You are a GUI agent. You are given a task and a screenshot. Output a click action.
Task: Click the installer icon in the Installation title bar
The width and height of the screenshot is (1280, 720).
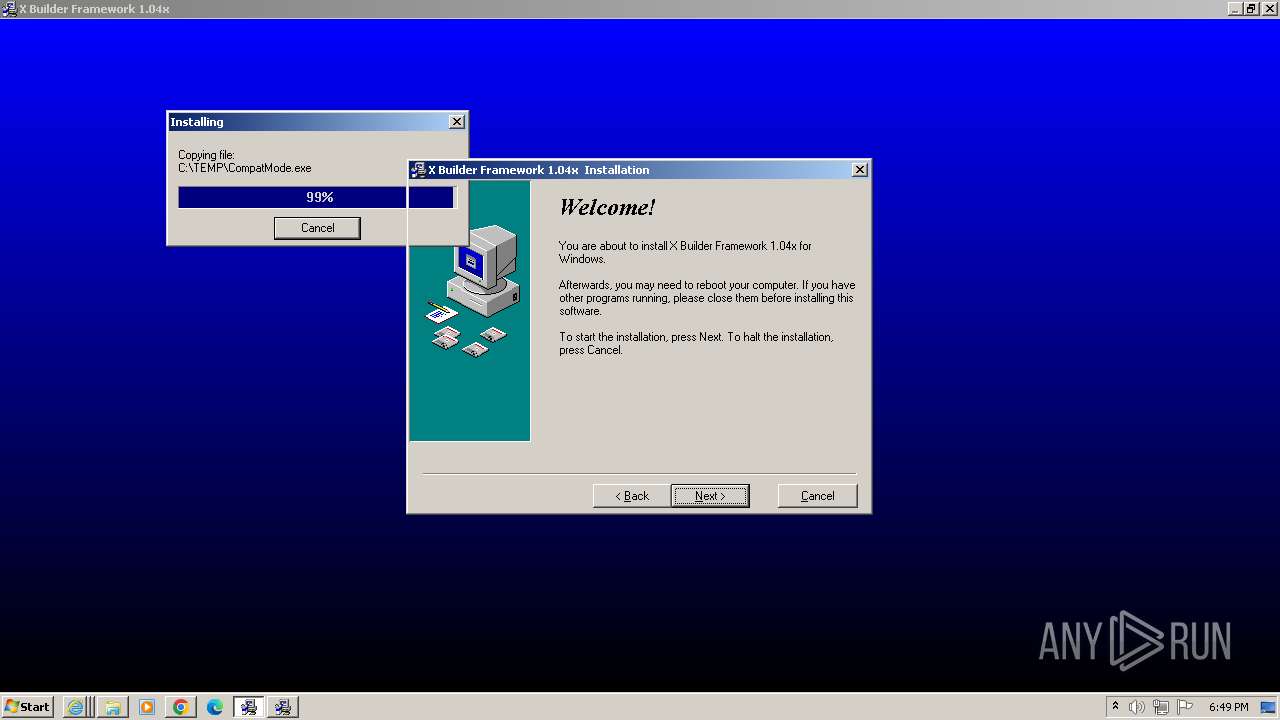click(419, 170)
